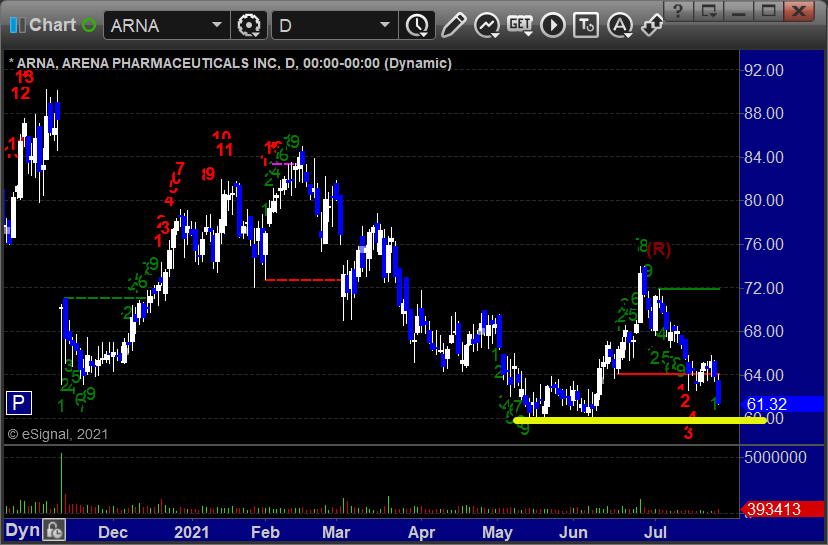Minimize the chart window
Screen dimensions: 828x545
pyautogui.click(x=738, y=11)
